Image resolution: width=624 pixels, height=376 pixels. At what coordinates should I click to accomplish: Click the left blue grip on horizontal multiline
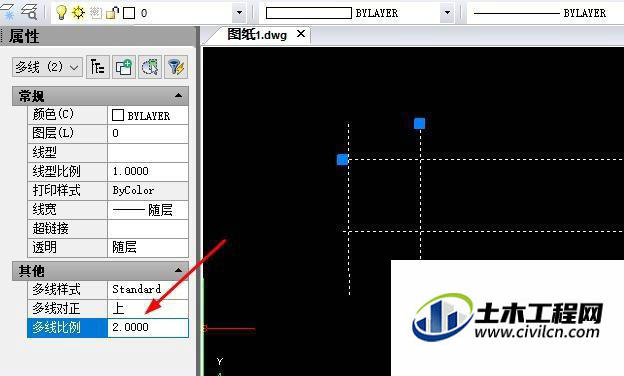(x=342, y=160)
